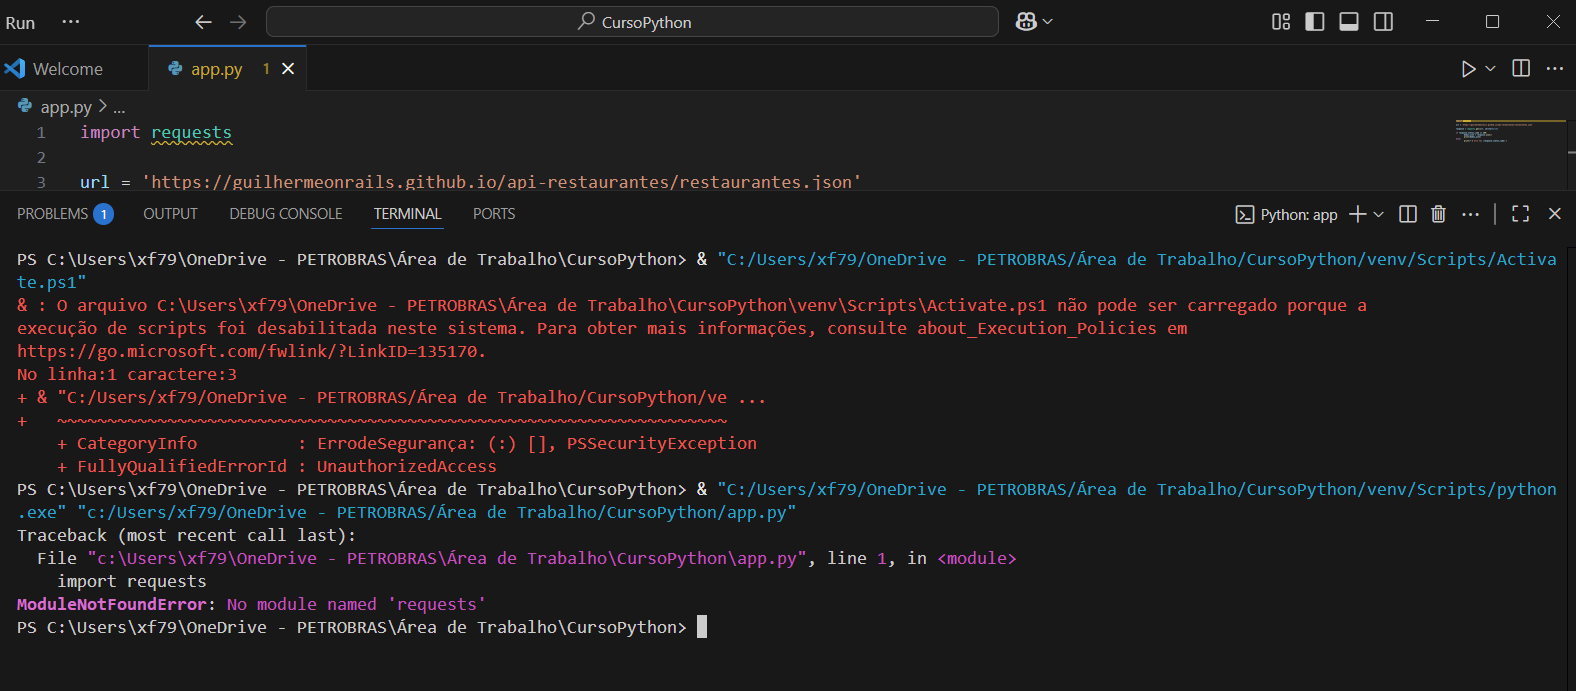This screenshot has width=1576, height=691.
Task: Click the editor minimap preview
Action: (1509, 133)
